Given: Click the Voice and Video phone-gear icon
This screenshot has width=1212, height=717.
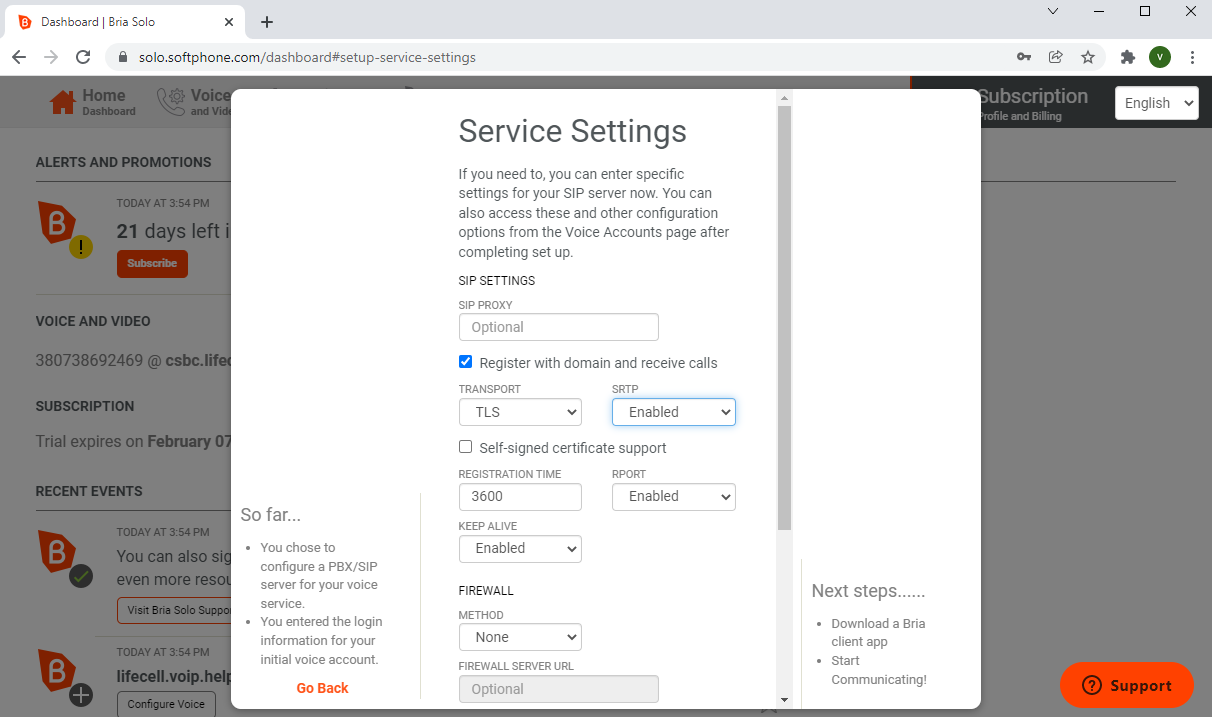Looking at the screenshot, I should tap(171, 102).
